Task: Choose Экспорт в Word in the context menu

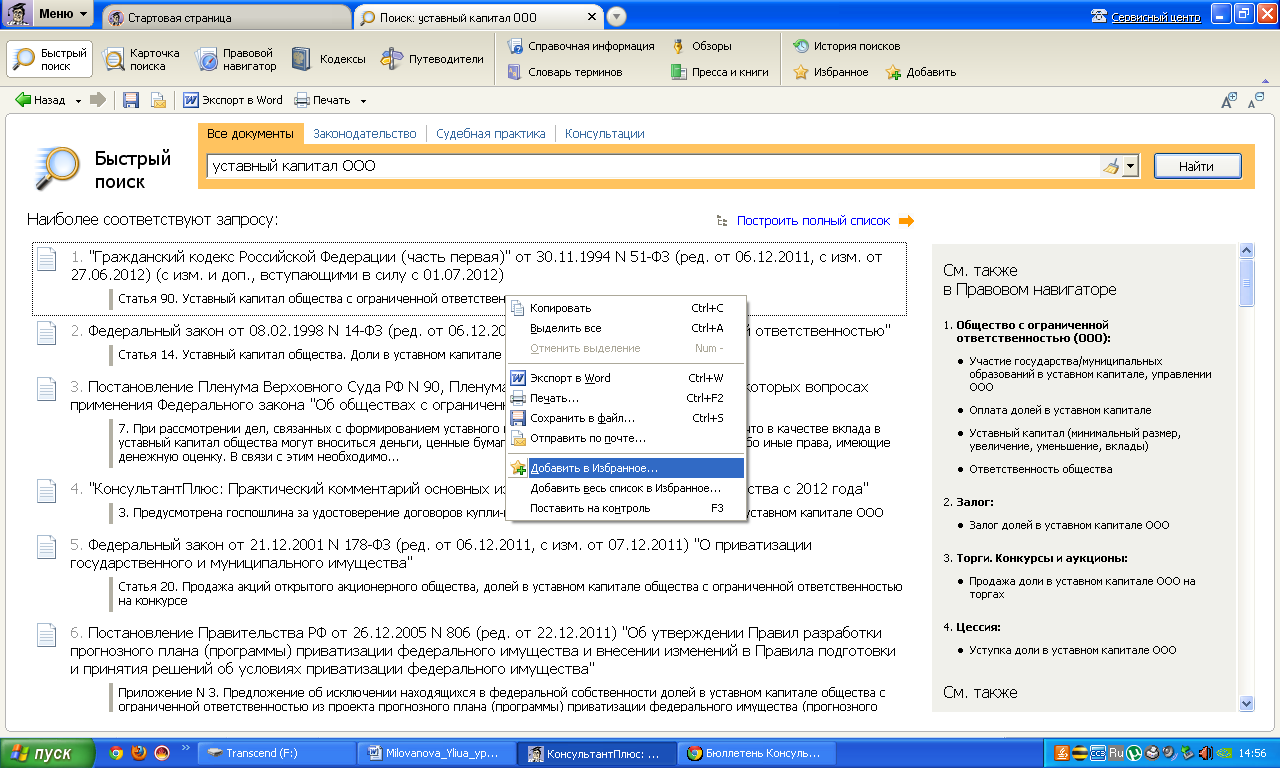Action: (x=627, y=378)
